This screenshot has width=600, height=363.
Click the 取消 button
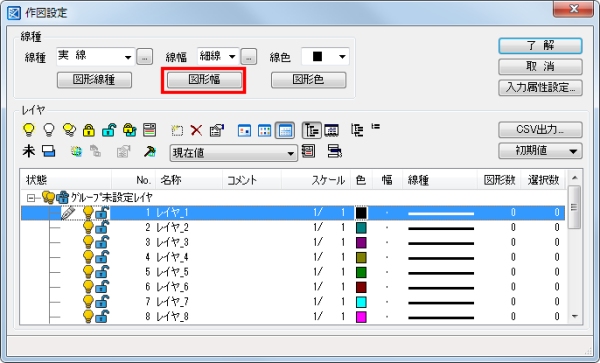540,67
